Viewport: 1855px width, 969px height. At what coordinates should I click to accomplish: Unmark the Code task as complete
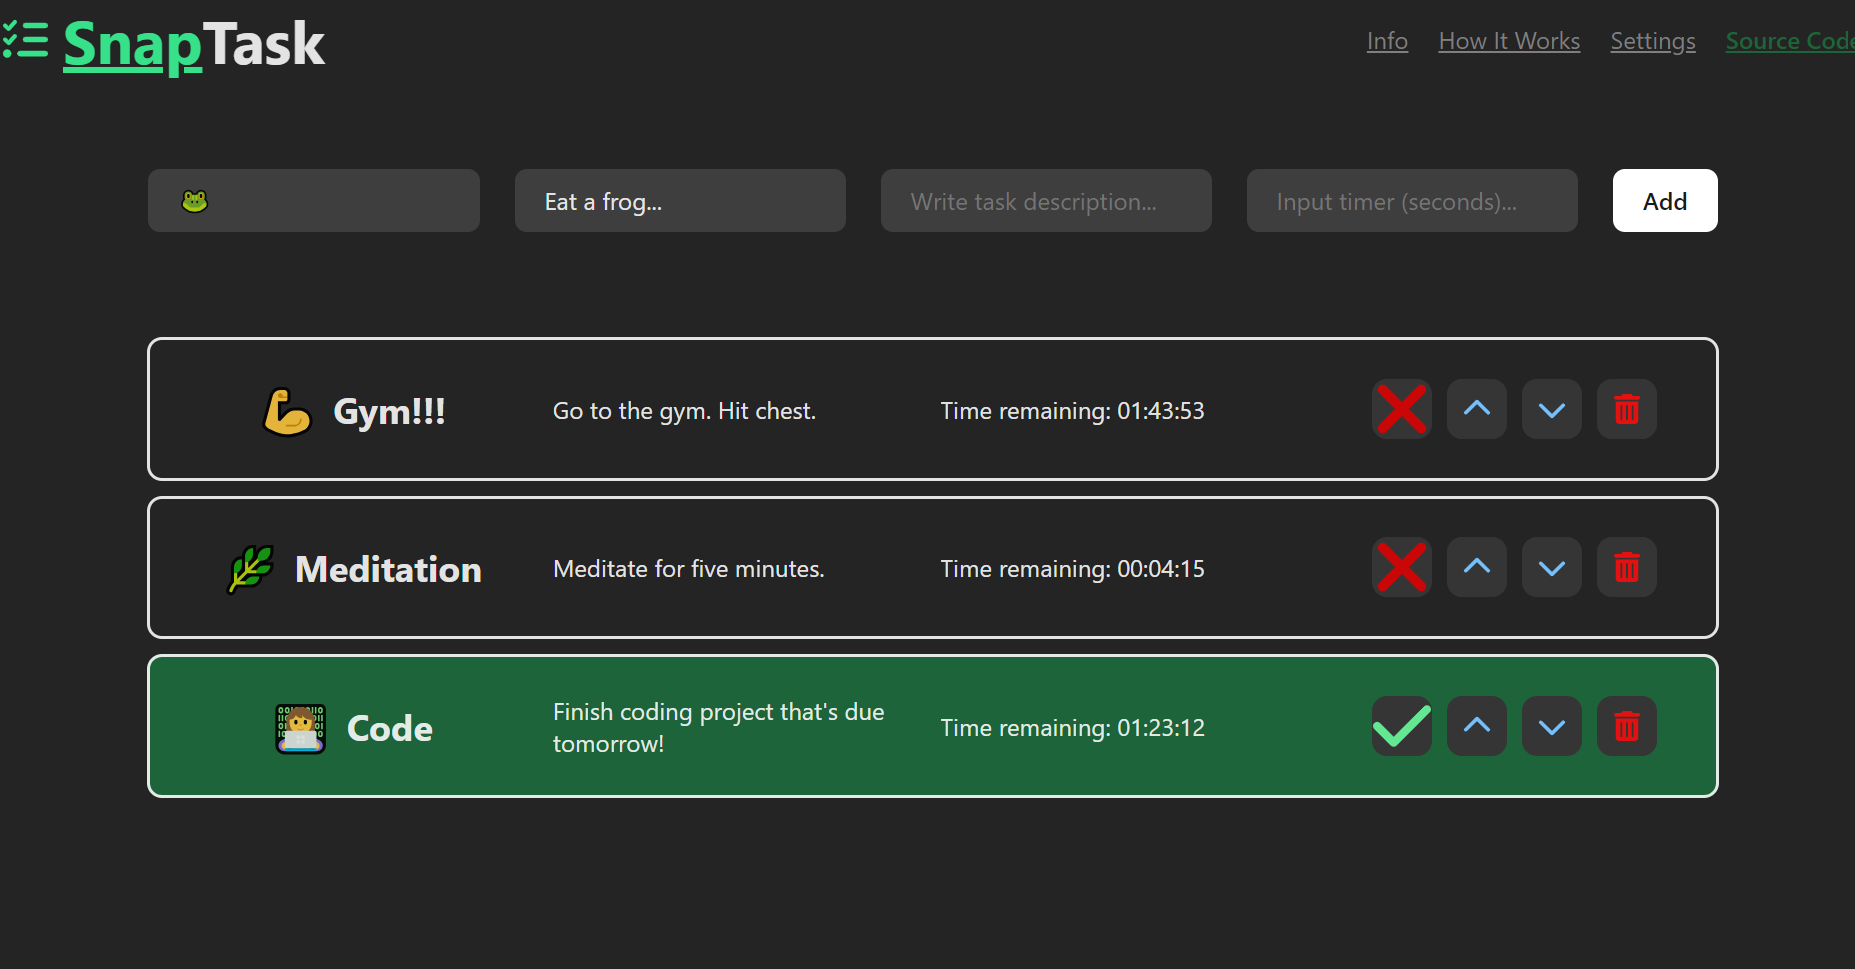(1401, 726)
